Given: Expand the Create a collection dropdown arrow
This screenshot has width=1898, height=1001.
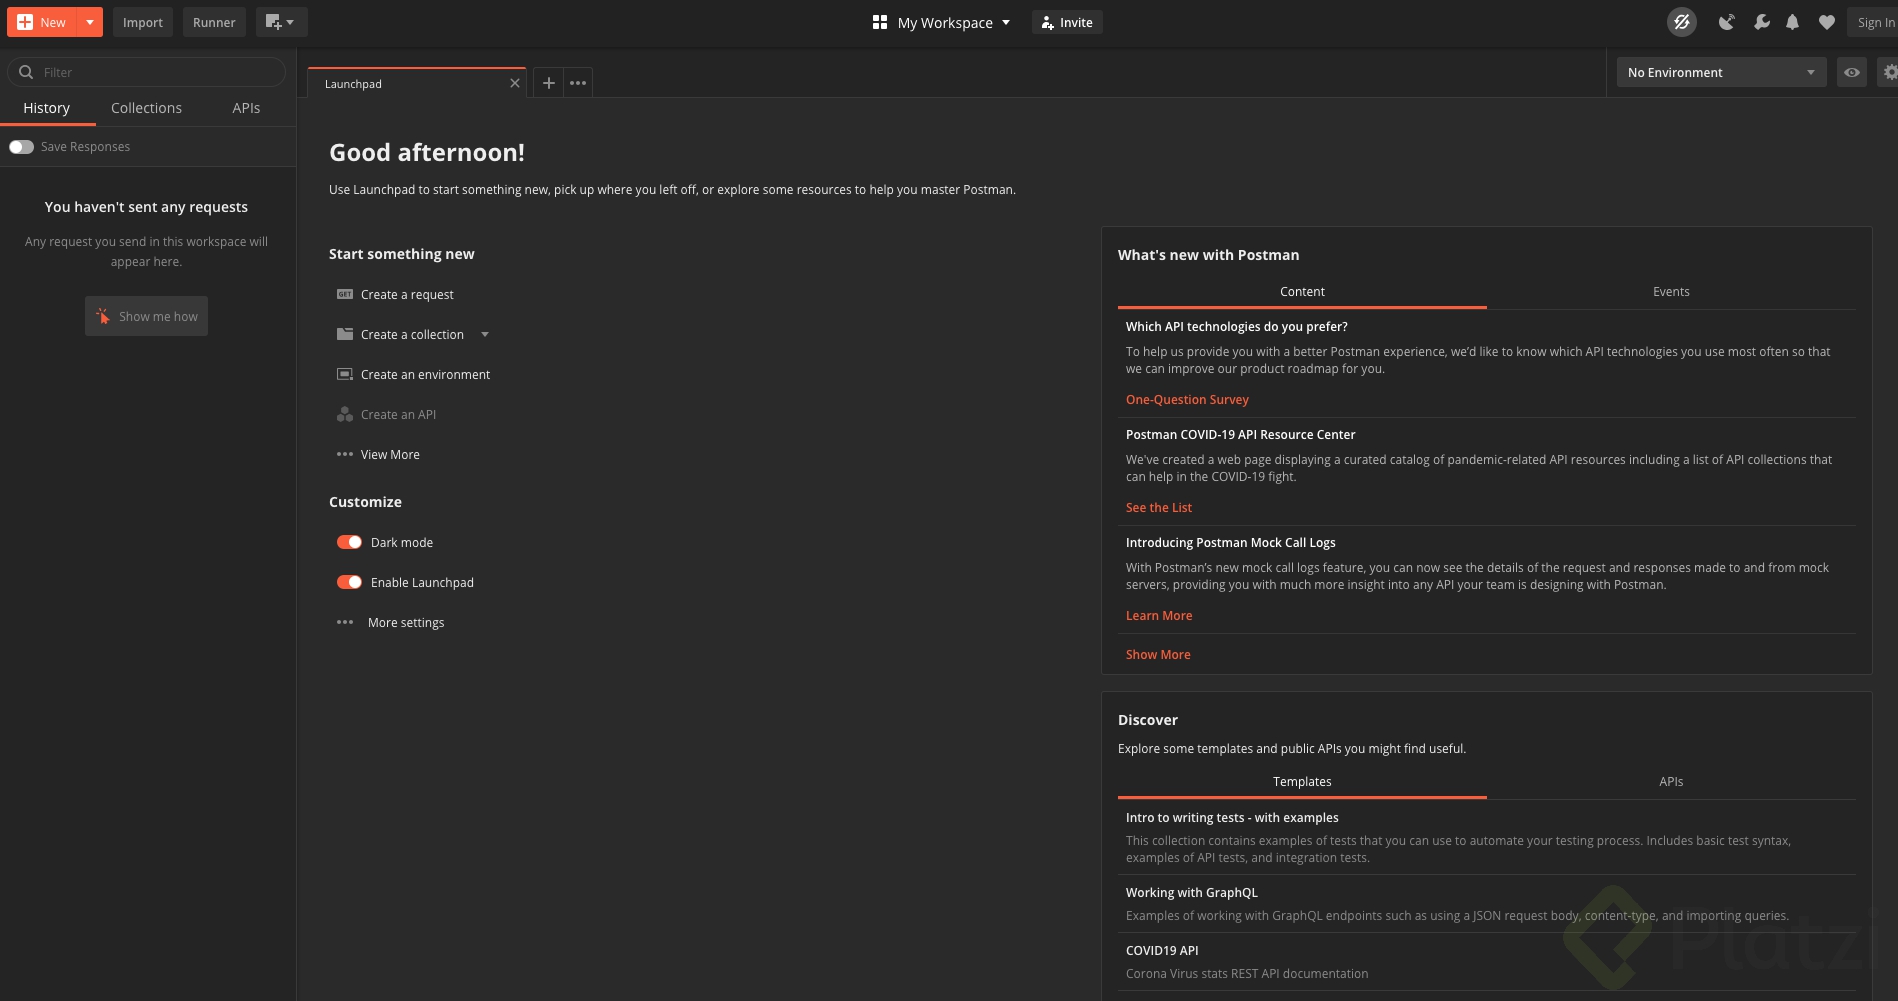Looking at the screenshot, I should coord(485,334).
